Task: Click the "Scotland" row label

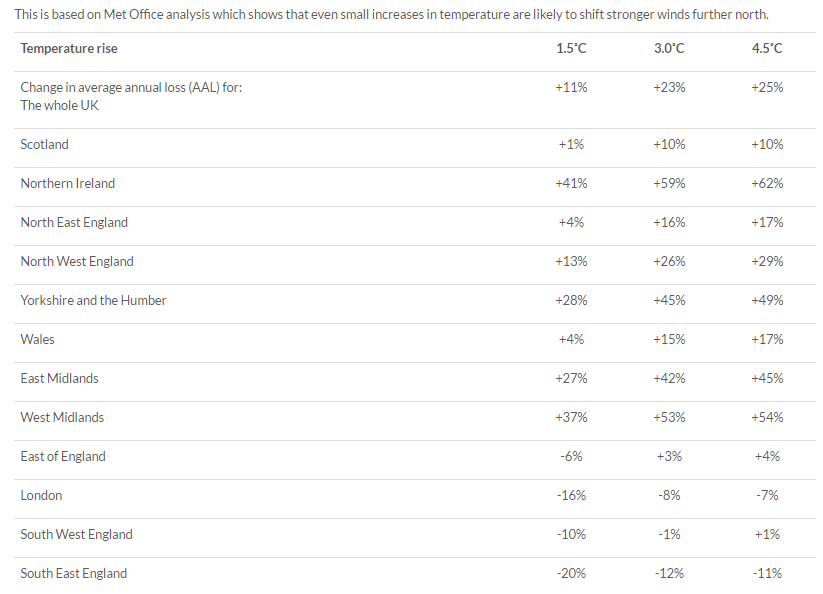Action: point(45,144)
